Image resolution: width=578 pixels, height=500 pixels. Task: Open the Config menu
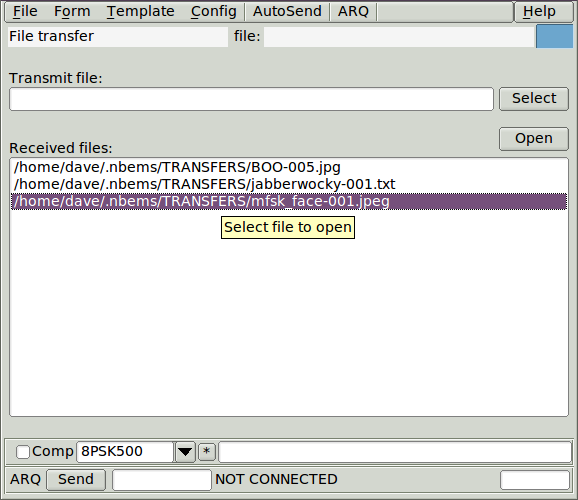click(x=213, y=11)
